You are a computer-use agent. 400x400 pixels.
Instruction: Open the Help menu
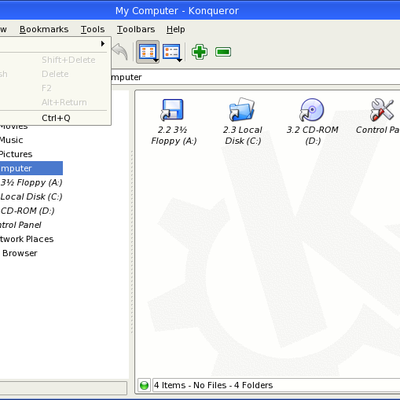tap(176, 29)
